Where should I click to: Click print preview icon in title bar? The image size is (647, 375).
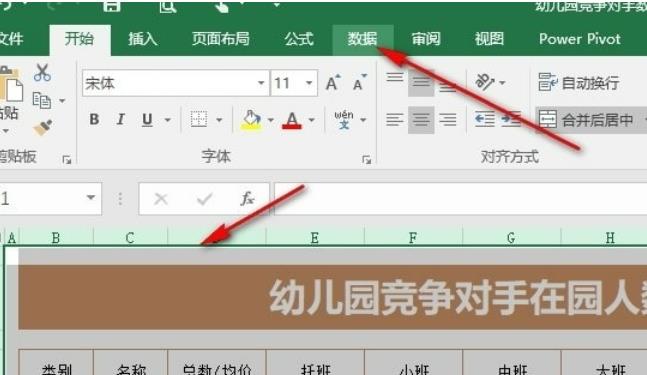pos(168,6)
